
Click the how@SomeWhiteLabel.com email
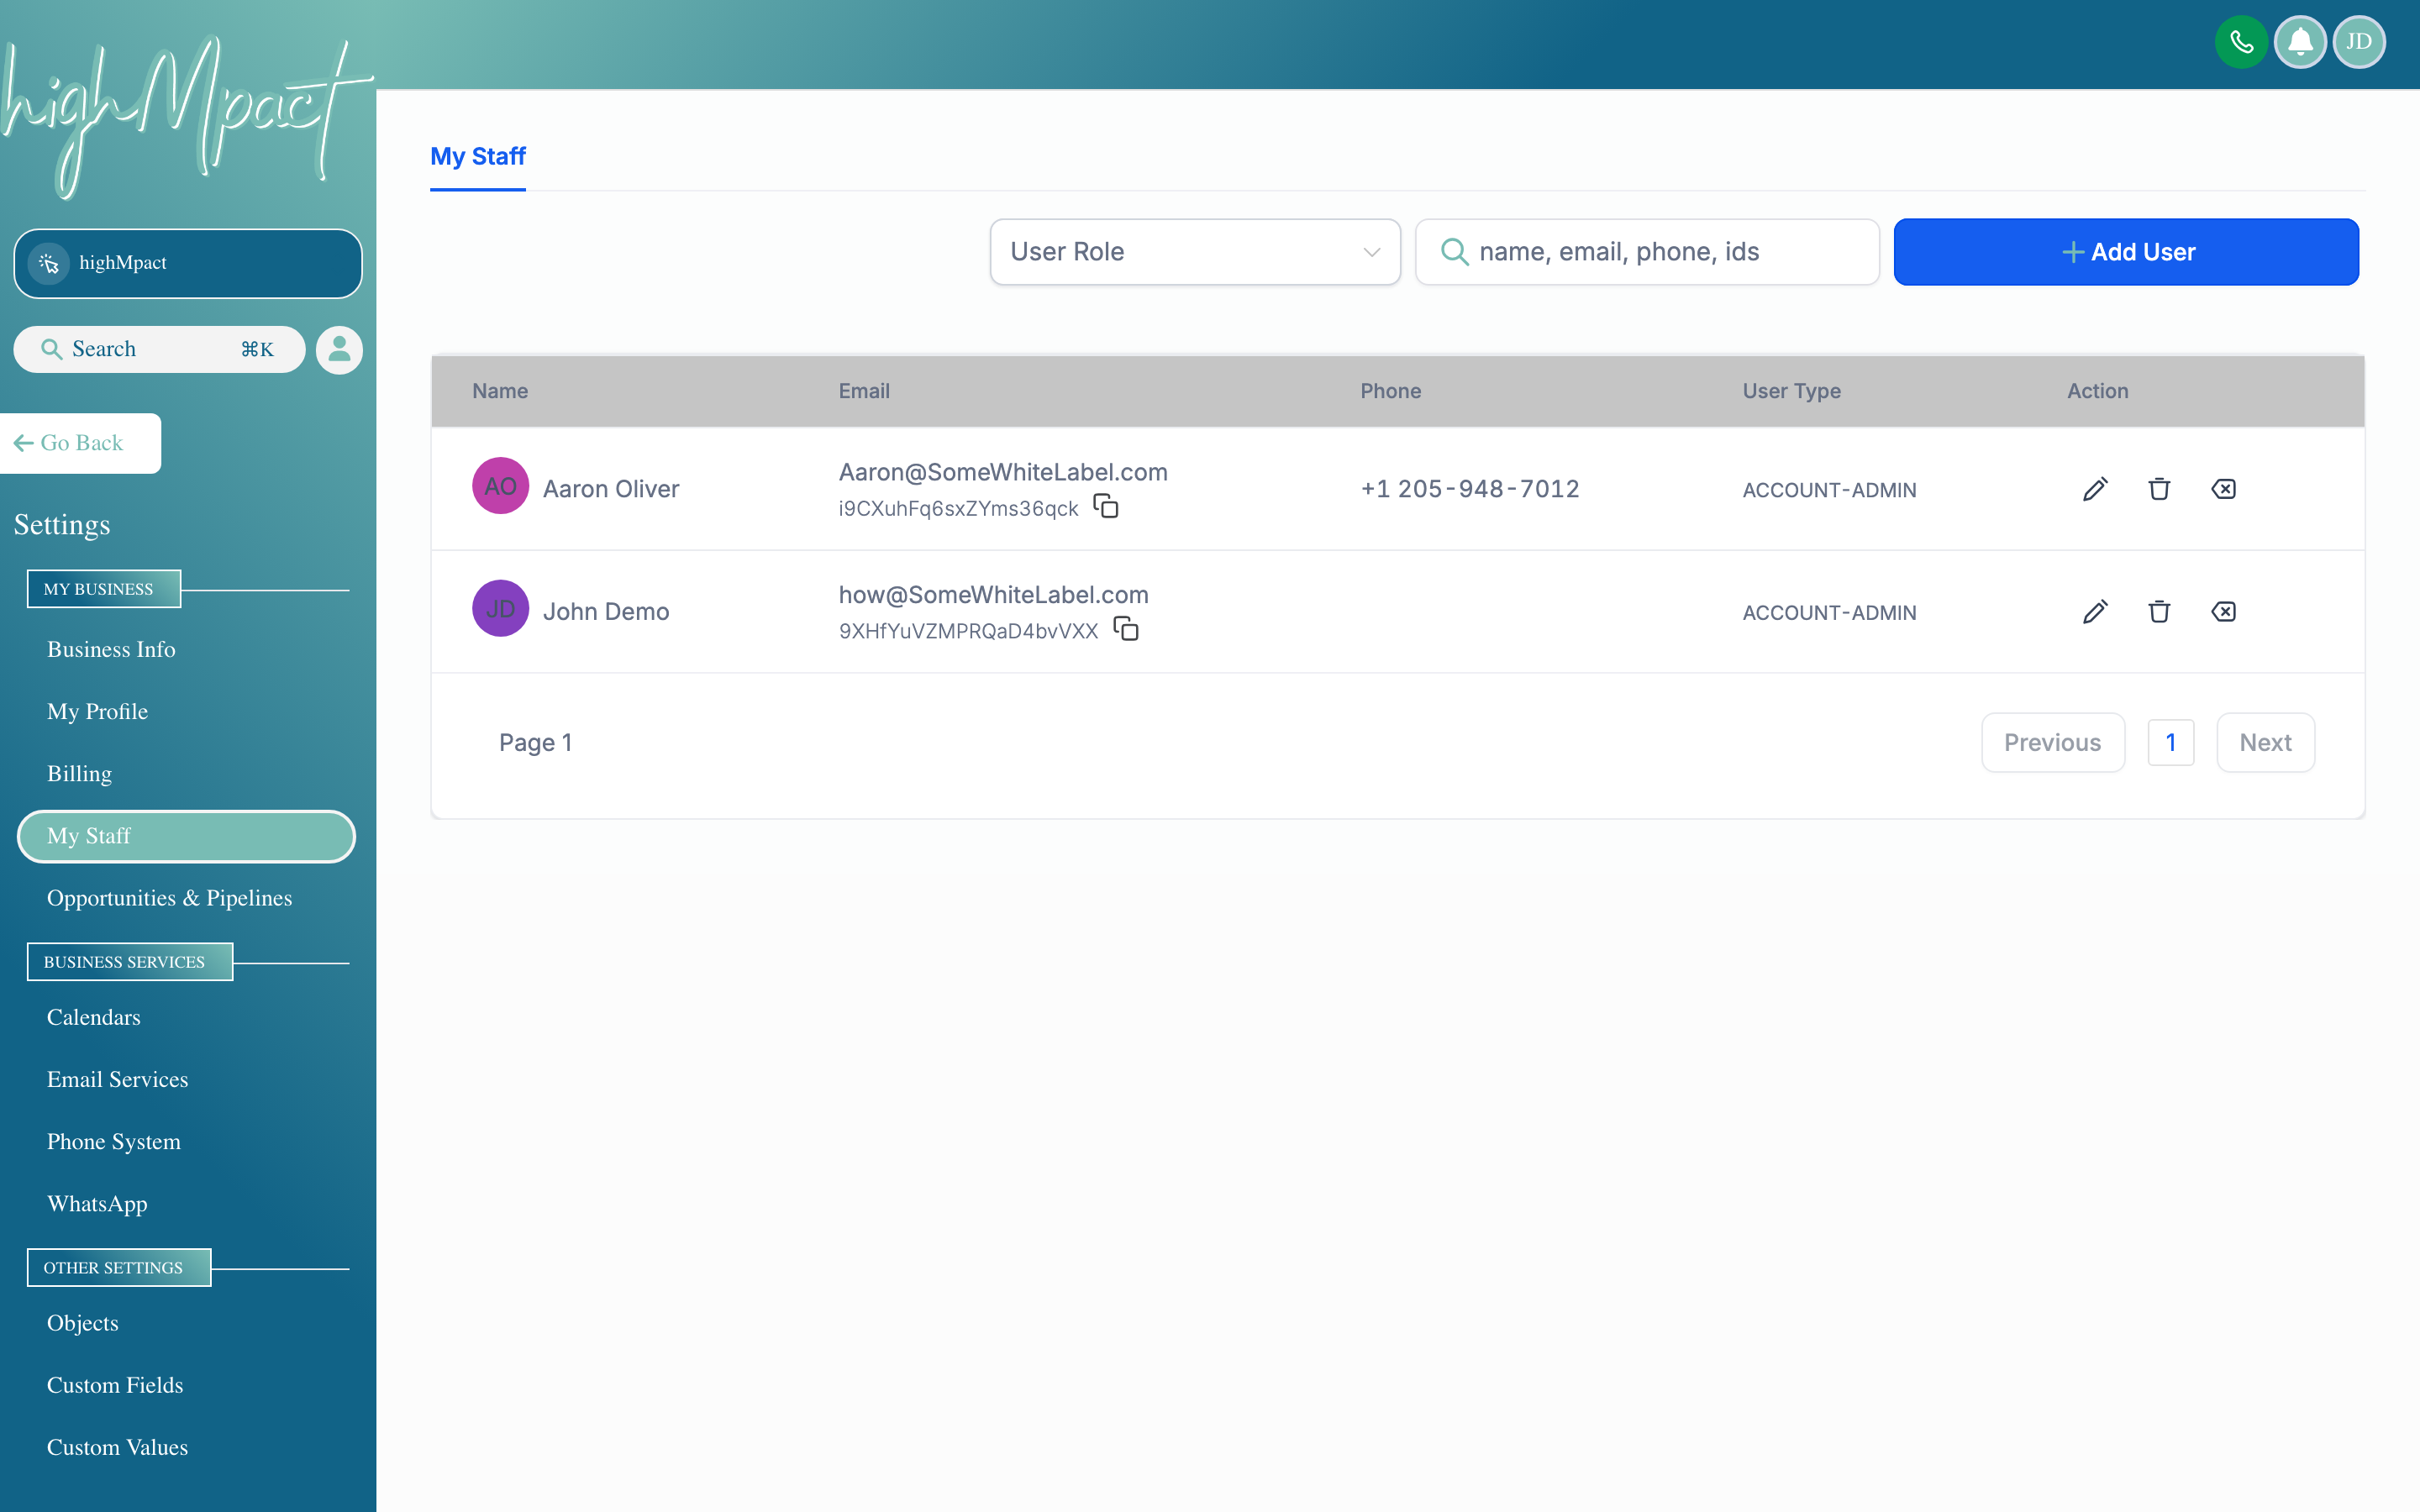[x=993, y=595]
